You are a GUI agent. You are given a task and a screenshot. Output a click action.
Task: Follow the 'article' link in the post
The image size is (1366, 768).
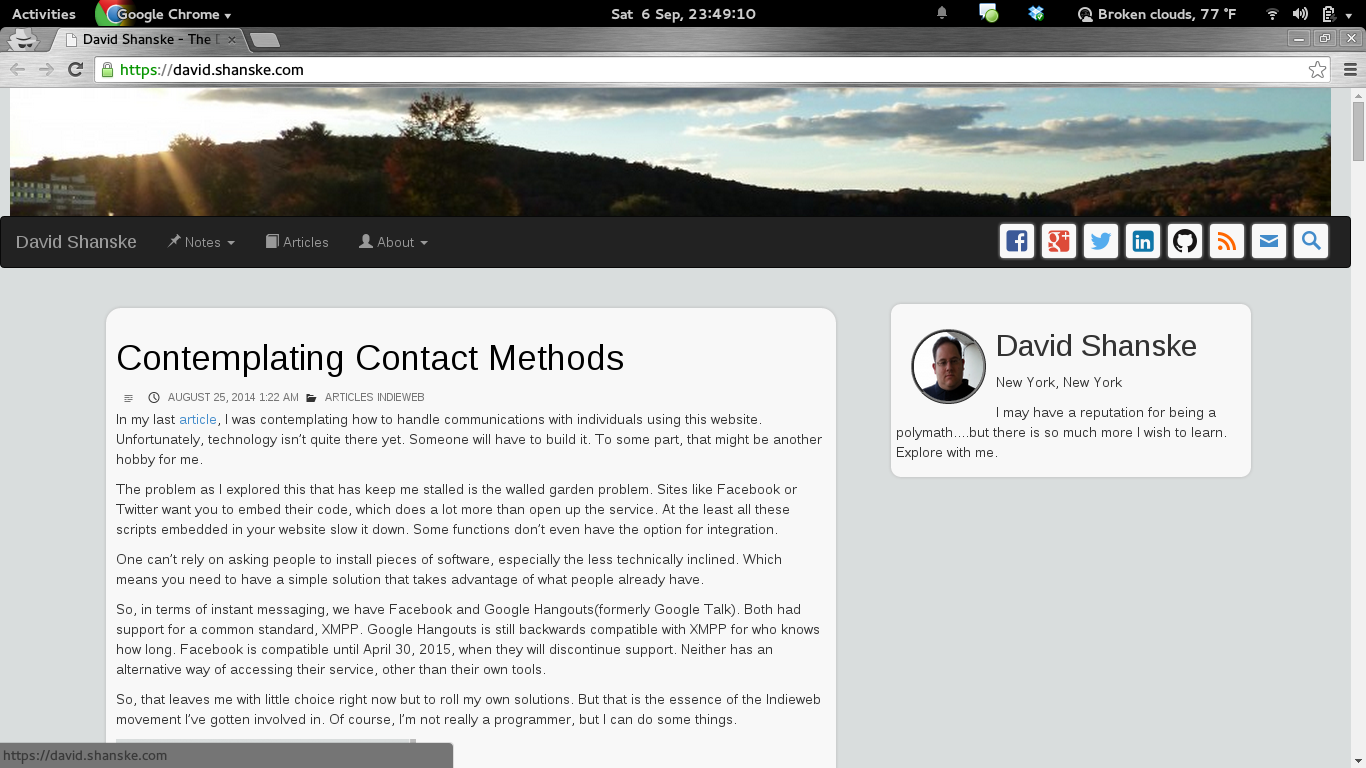198,420
